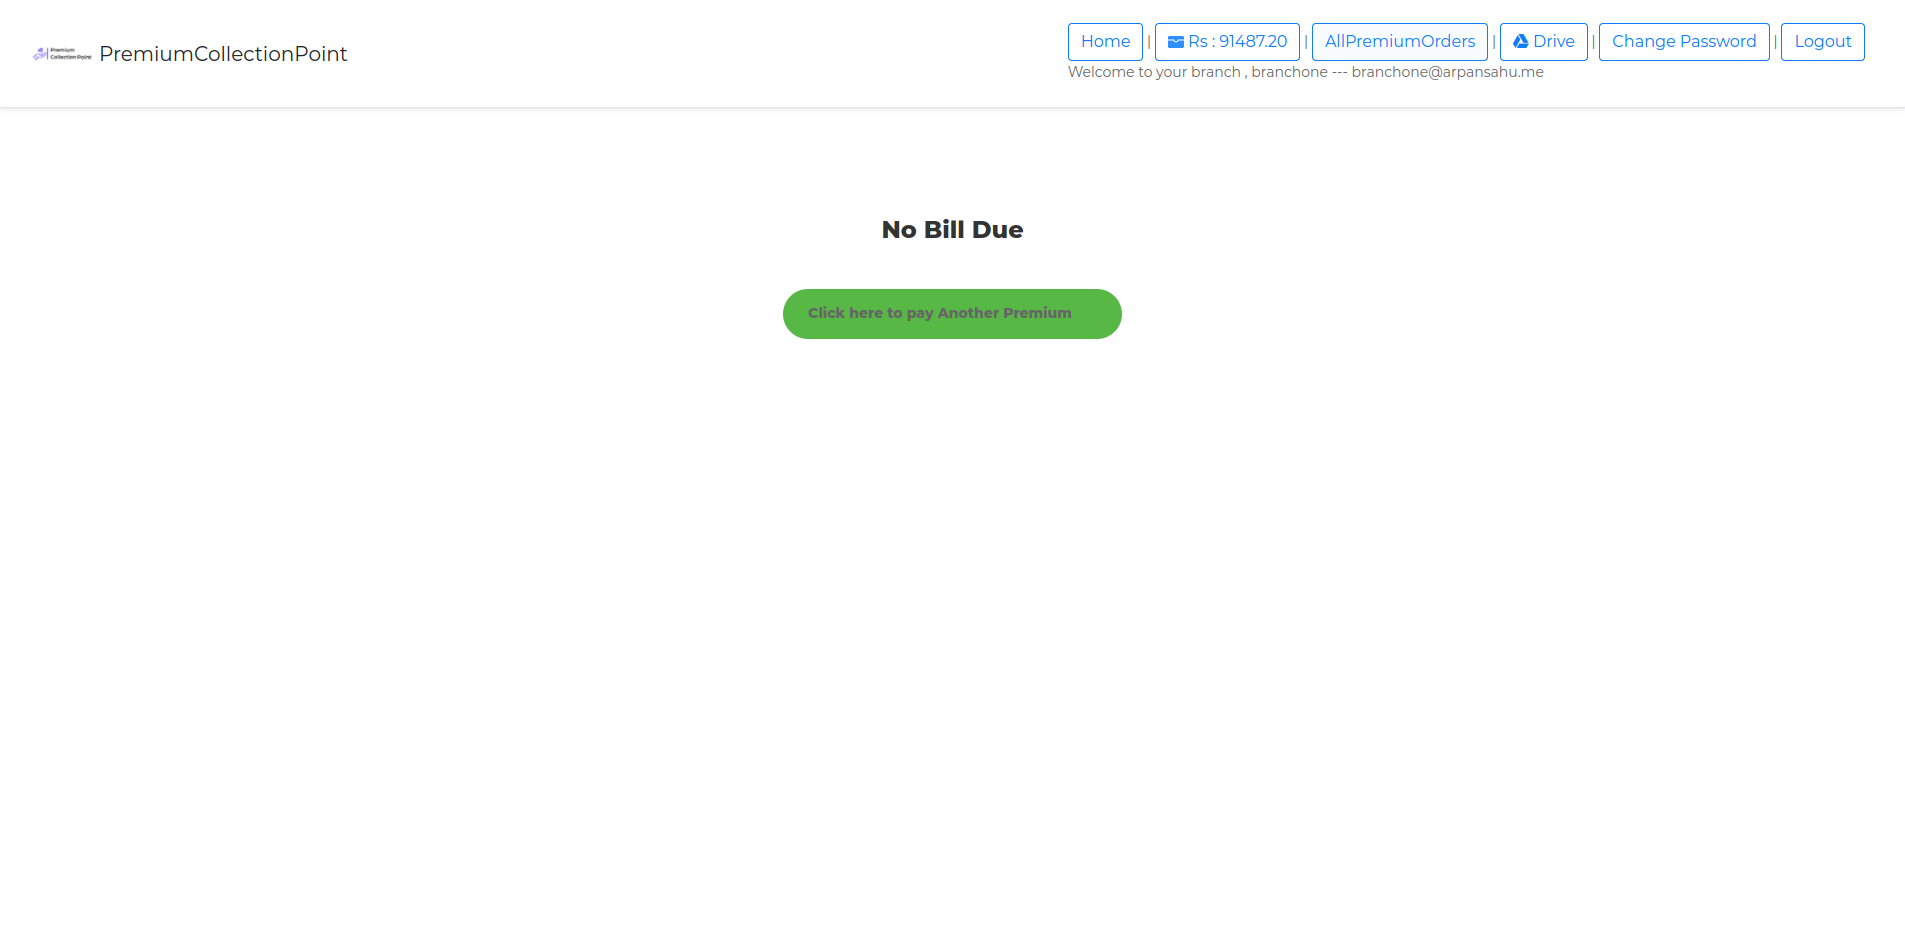Click the separator between Change Password and Logout

click(1775, 42)
